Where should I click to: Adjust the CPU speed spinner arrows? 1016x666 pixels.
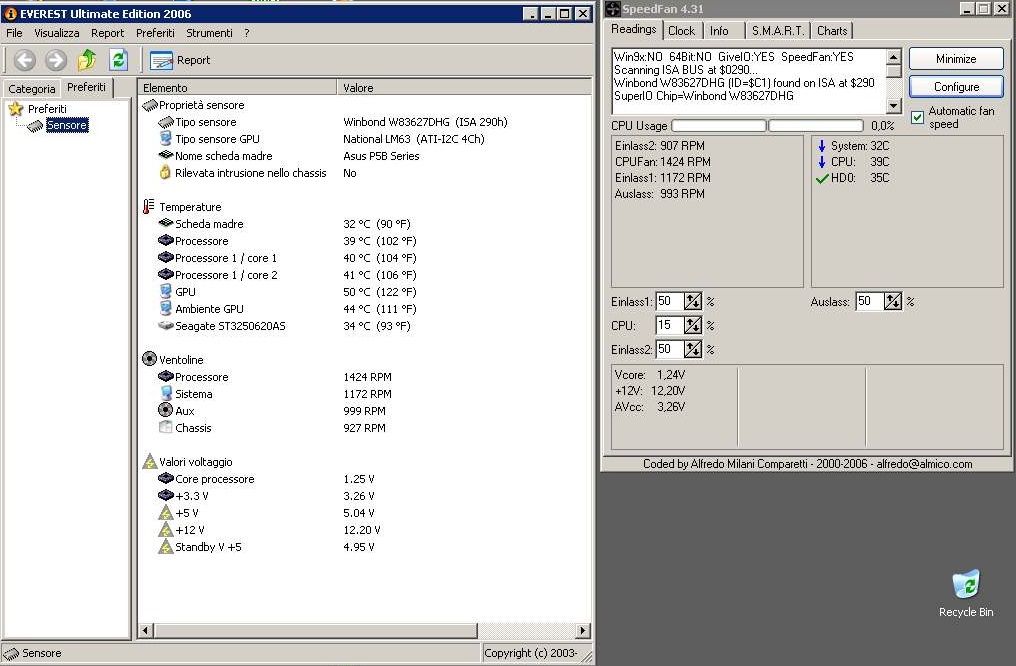coord(693,325)
